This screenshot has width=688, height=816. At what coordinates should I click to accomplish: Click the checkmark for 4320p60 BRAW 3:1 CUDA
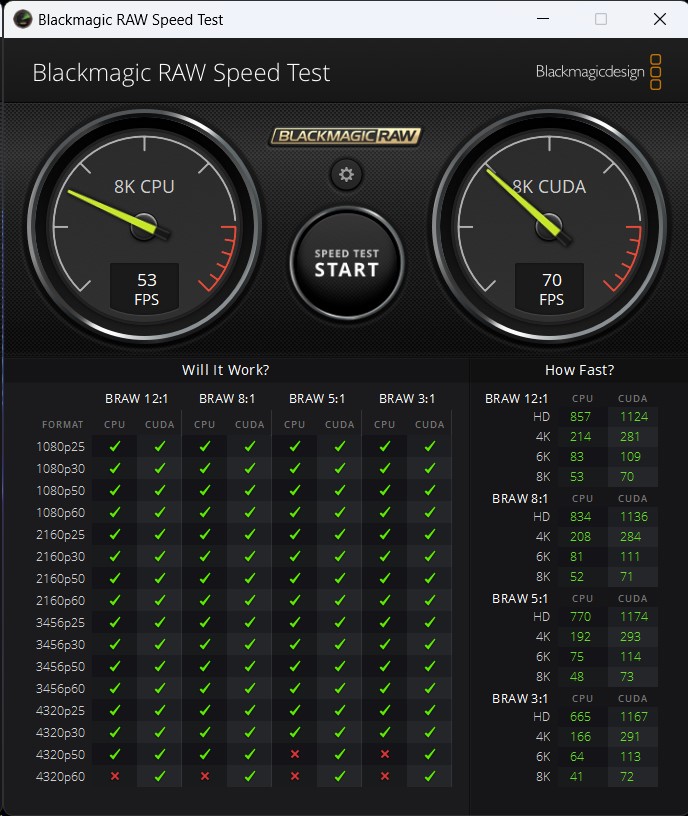click(430, 776)
